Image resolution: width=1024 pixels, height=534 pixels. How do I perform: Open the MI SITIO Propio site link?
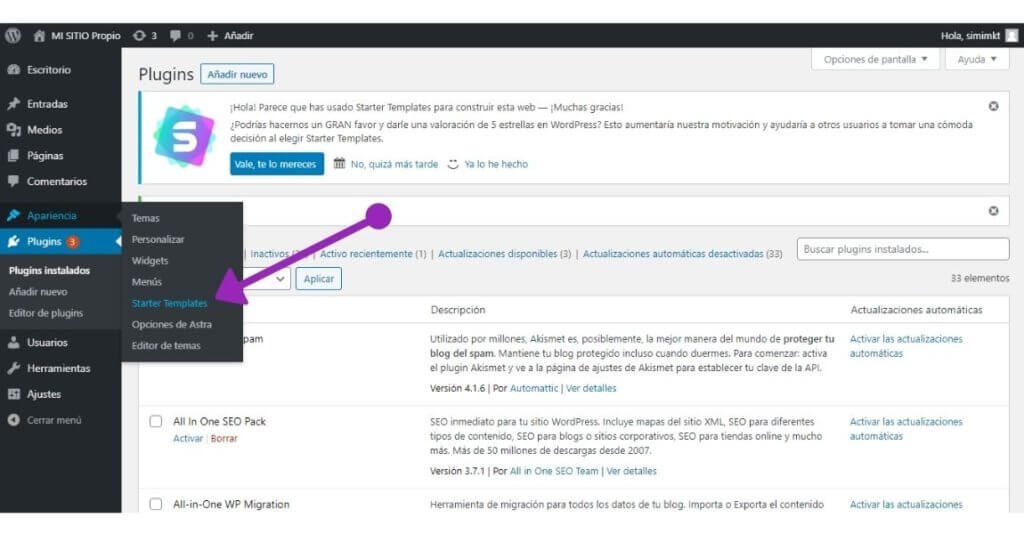tap(77, 36)
